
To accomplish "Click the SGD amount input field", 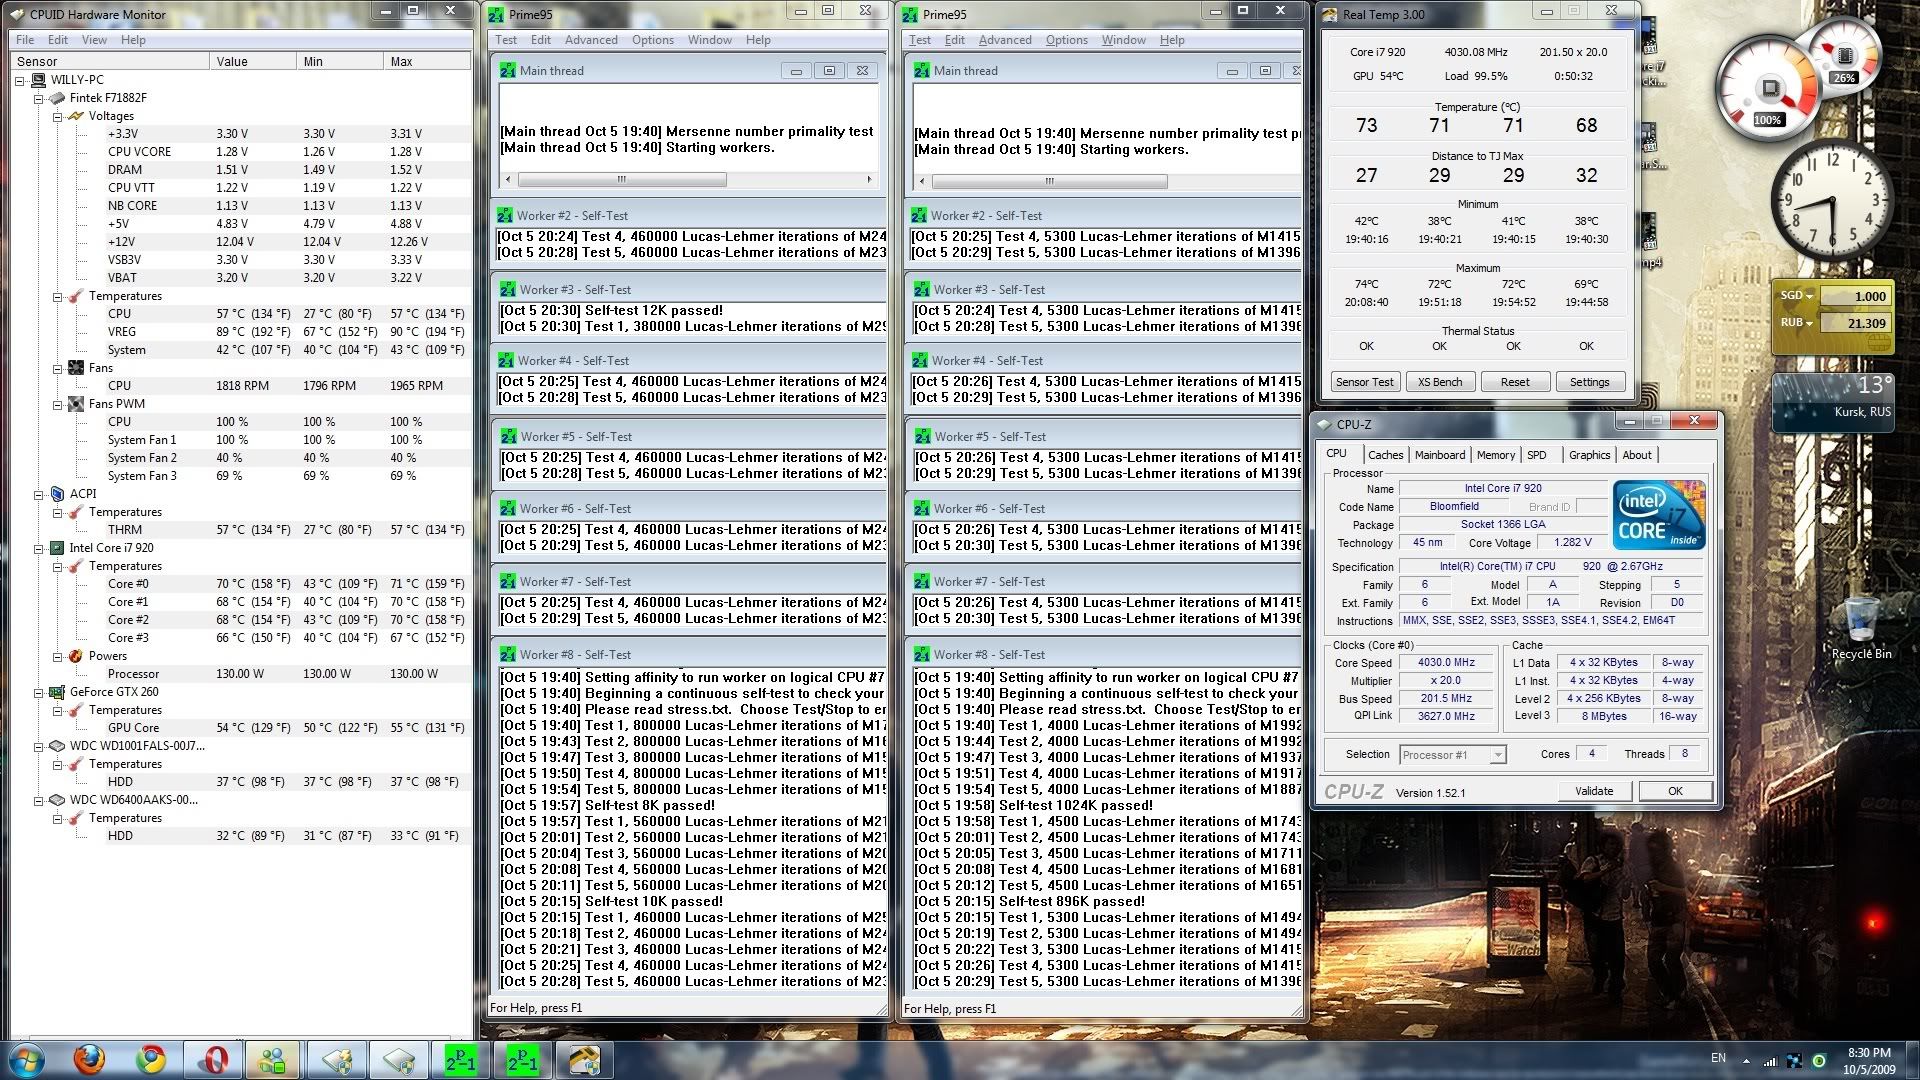I will [1856, 296].
